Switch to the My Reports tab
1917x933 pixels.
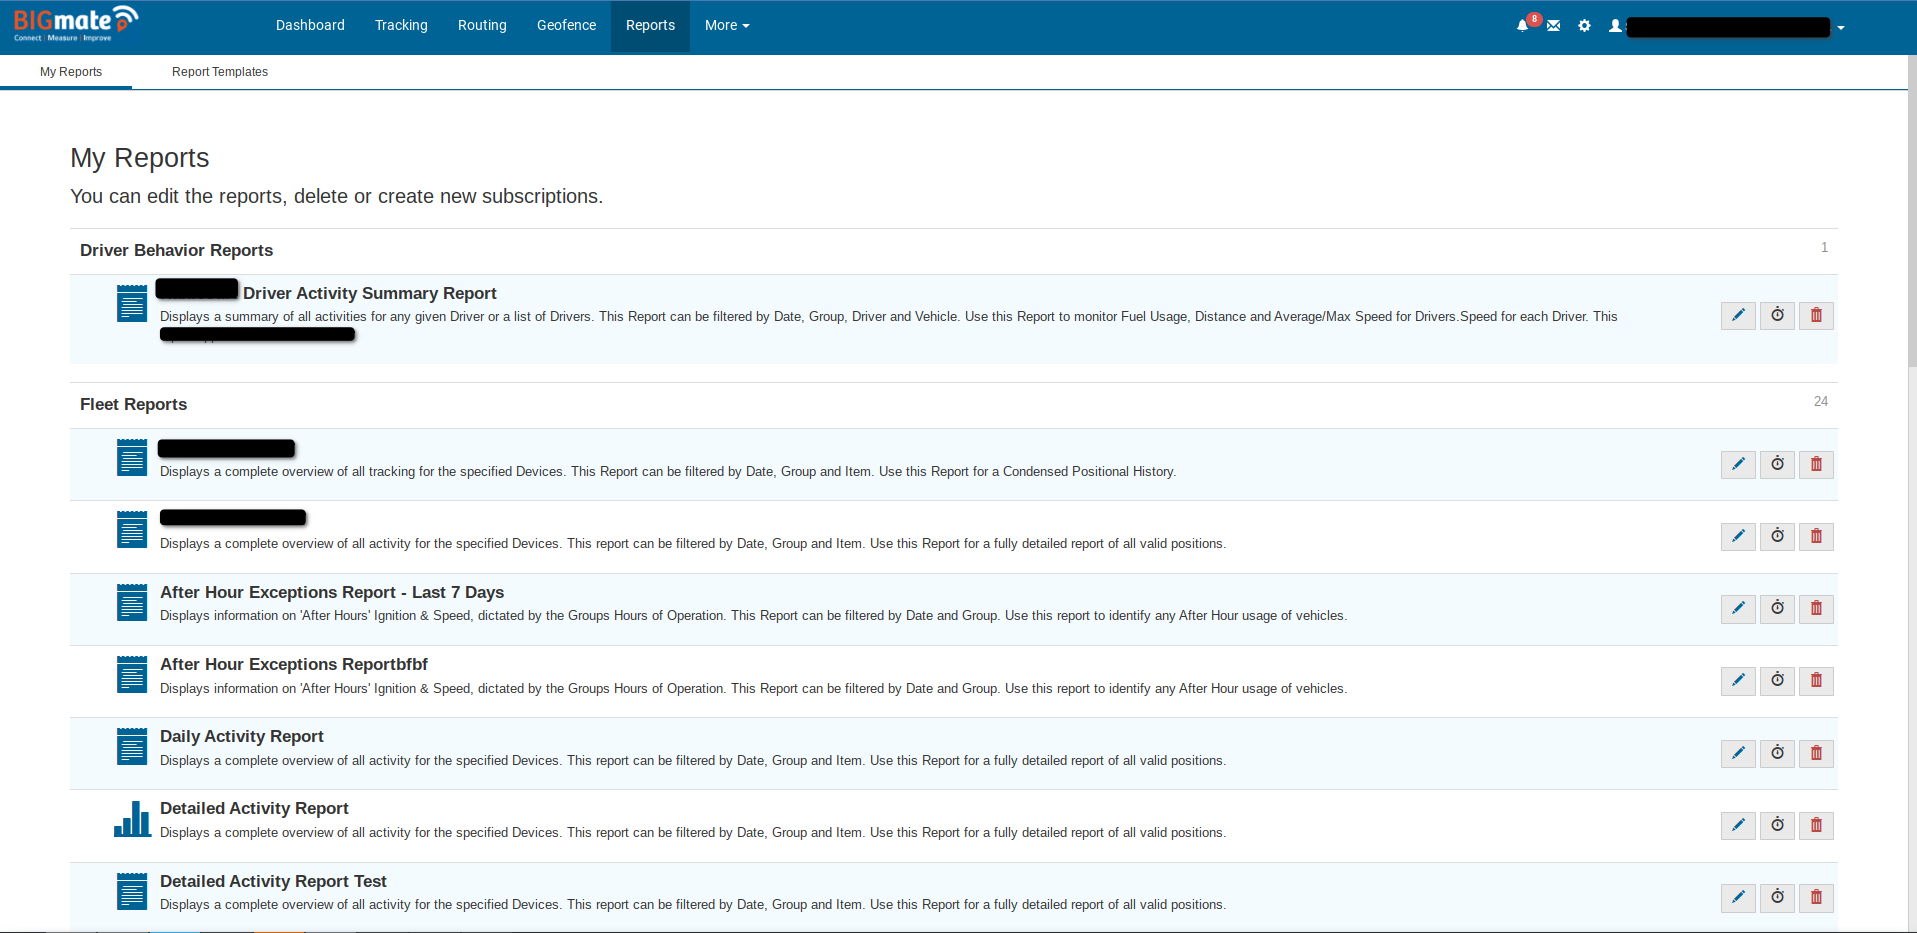(x=71, y=72)
